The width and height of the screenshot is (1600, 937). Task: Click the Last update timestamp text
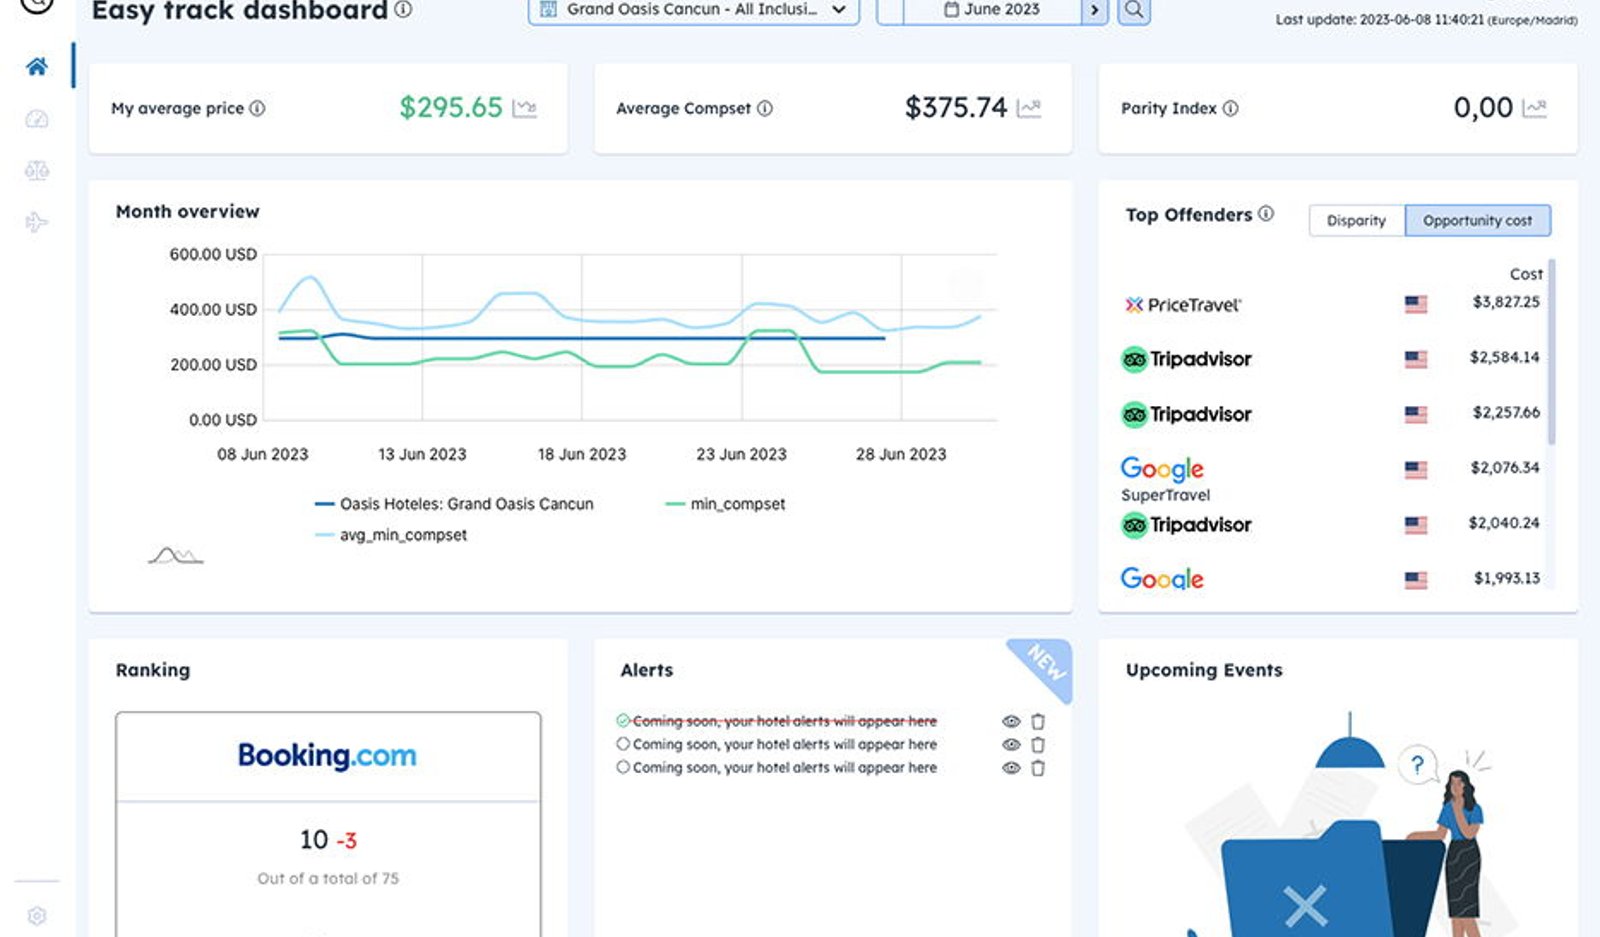[x=1426, y=20]
